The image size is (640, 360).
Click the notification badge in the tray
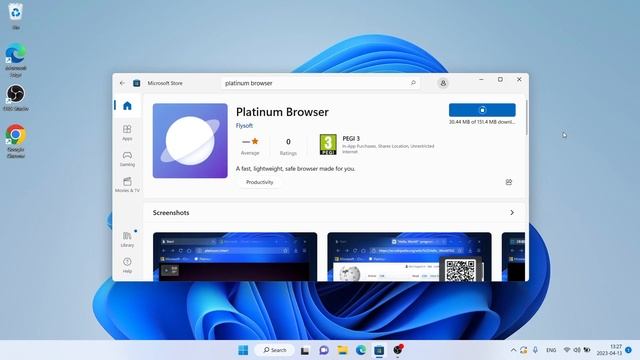tap(629, 350)
